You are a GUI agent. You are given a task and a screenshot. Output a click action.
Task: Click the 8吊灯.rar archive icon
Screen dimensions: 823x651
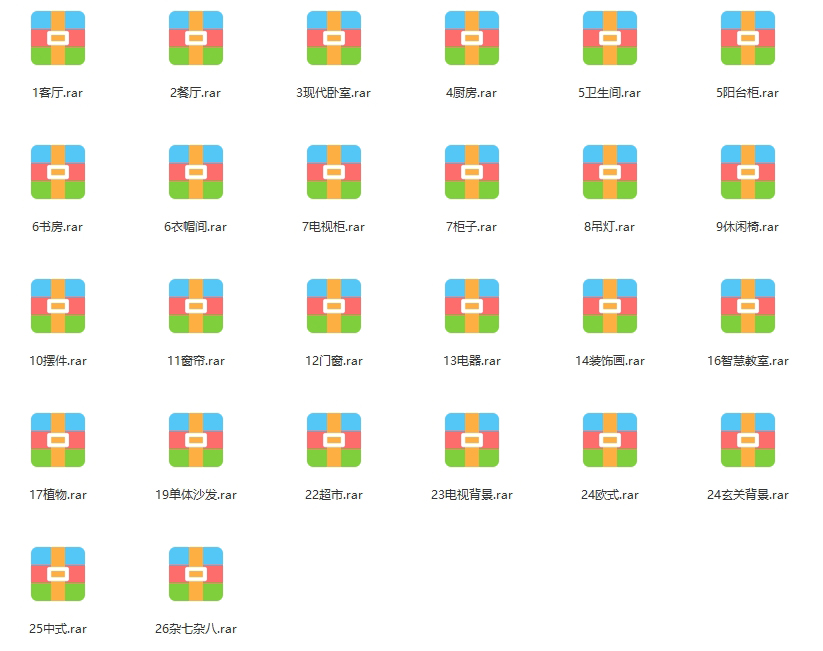click(610, 172)
